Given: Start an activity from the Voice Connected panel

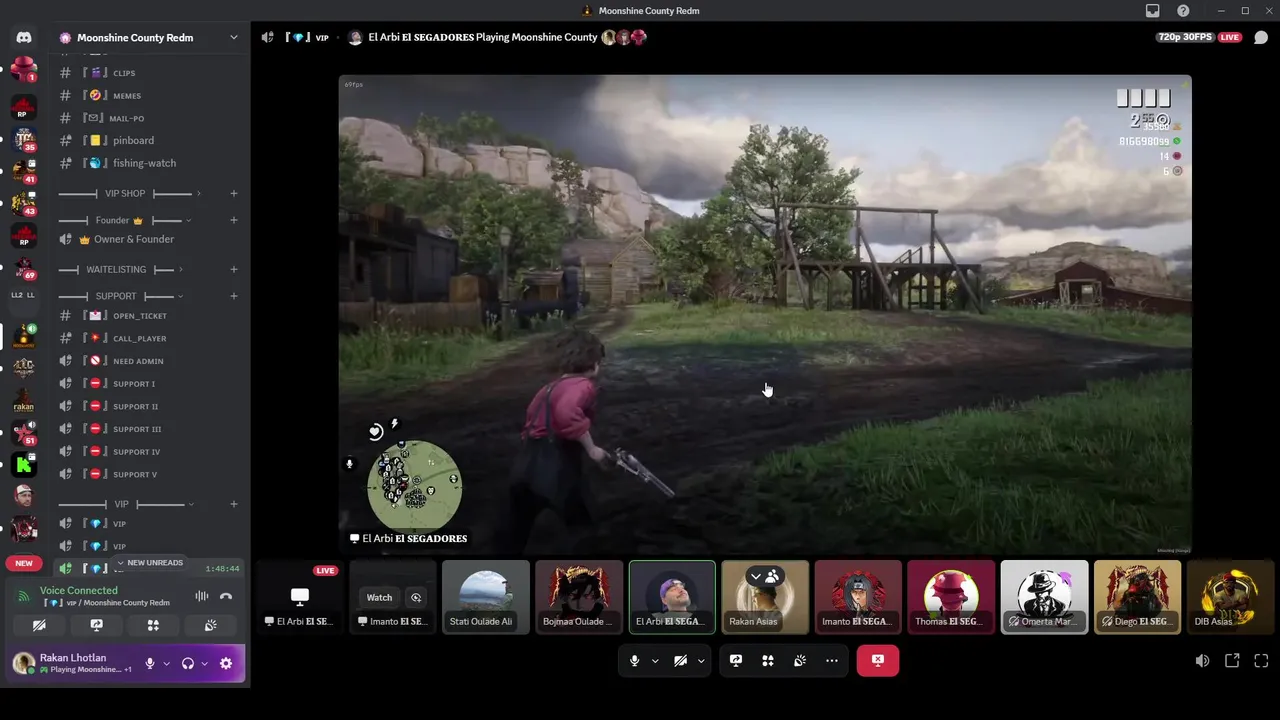Looking at the screenshot, I should [x=153, y=625].
